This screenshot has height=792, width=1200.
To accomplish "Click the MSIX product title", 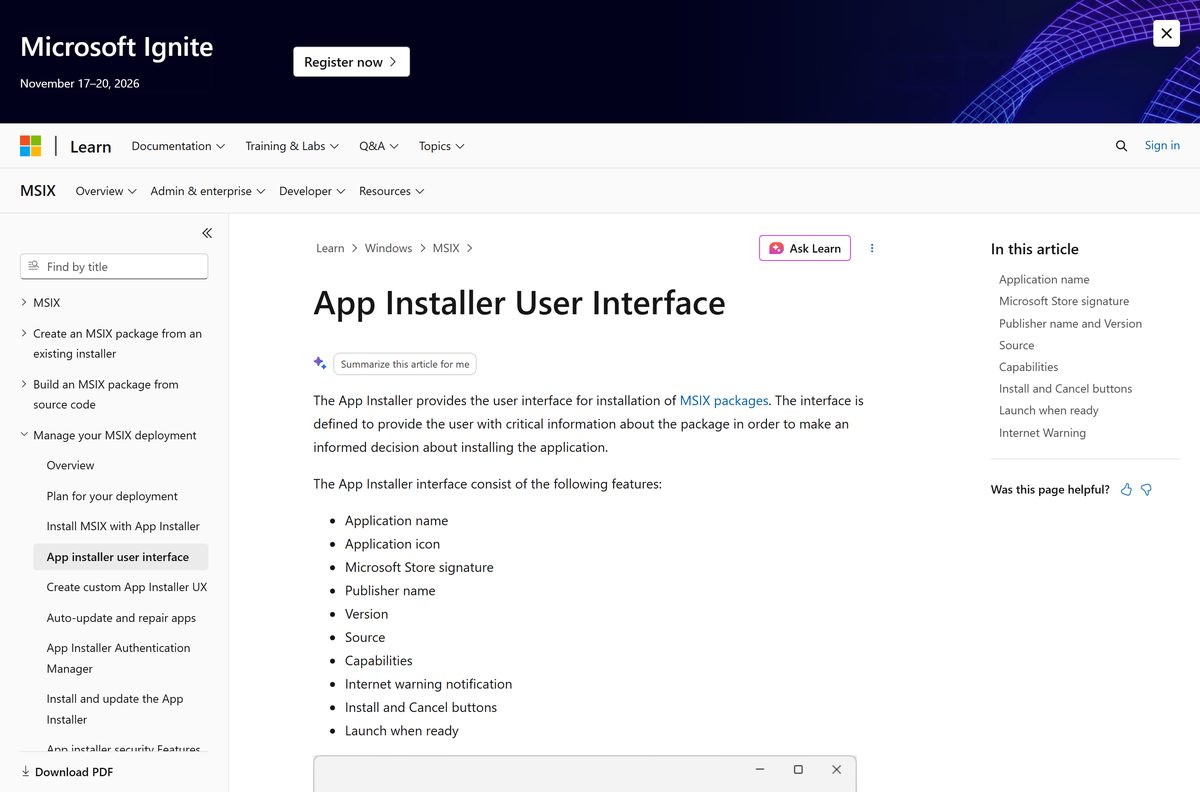I will tap(38, 190).
